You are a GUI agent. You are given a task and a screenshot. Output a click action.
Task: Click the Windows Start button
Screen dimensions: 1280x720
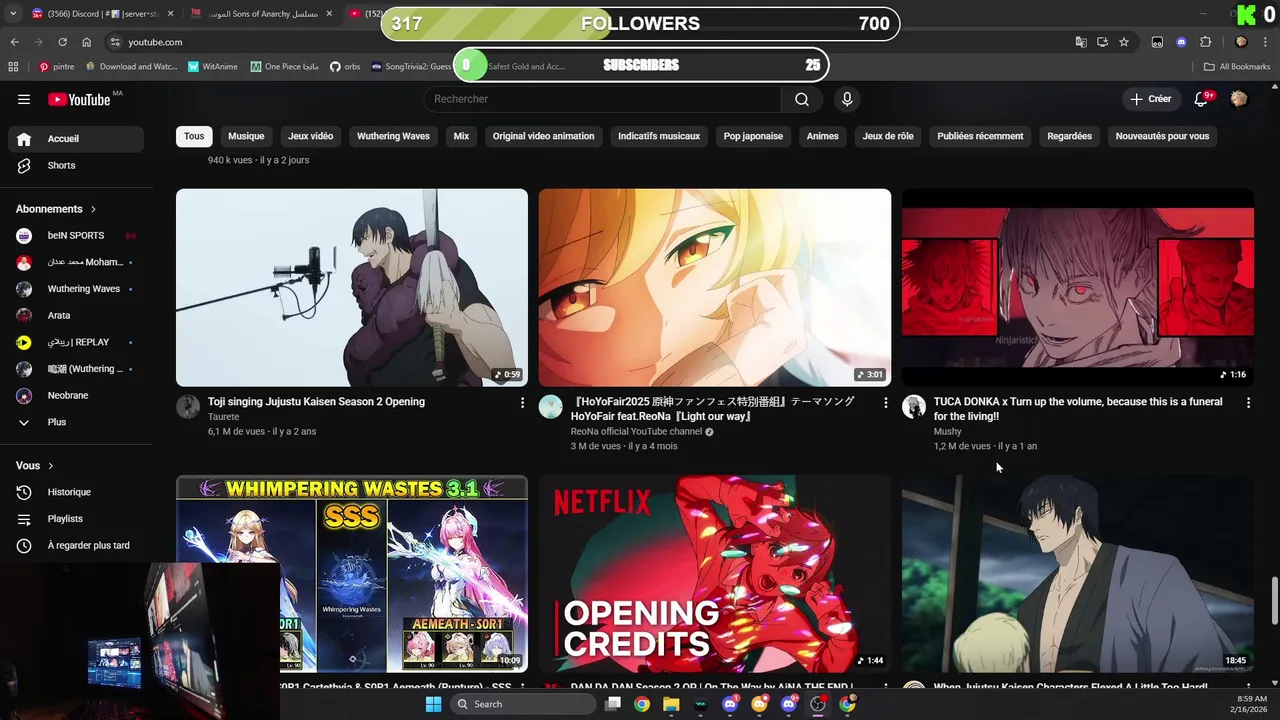click(433, 704)
